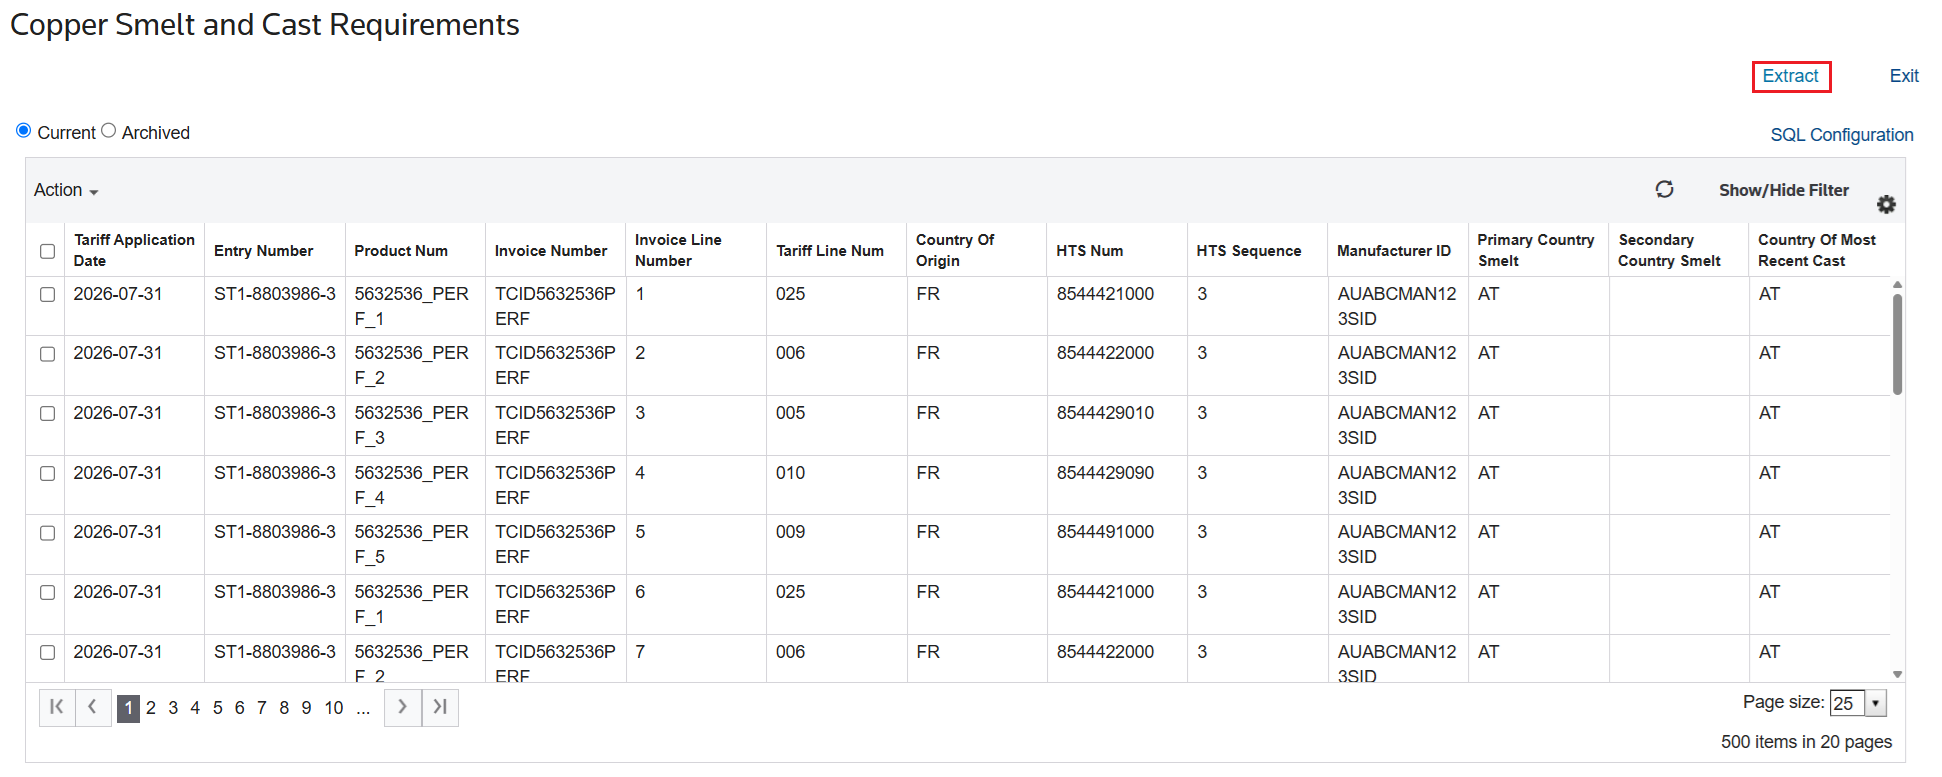
Task: Go to page 10
Action: coord(334,708)
